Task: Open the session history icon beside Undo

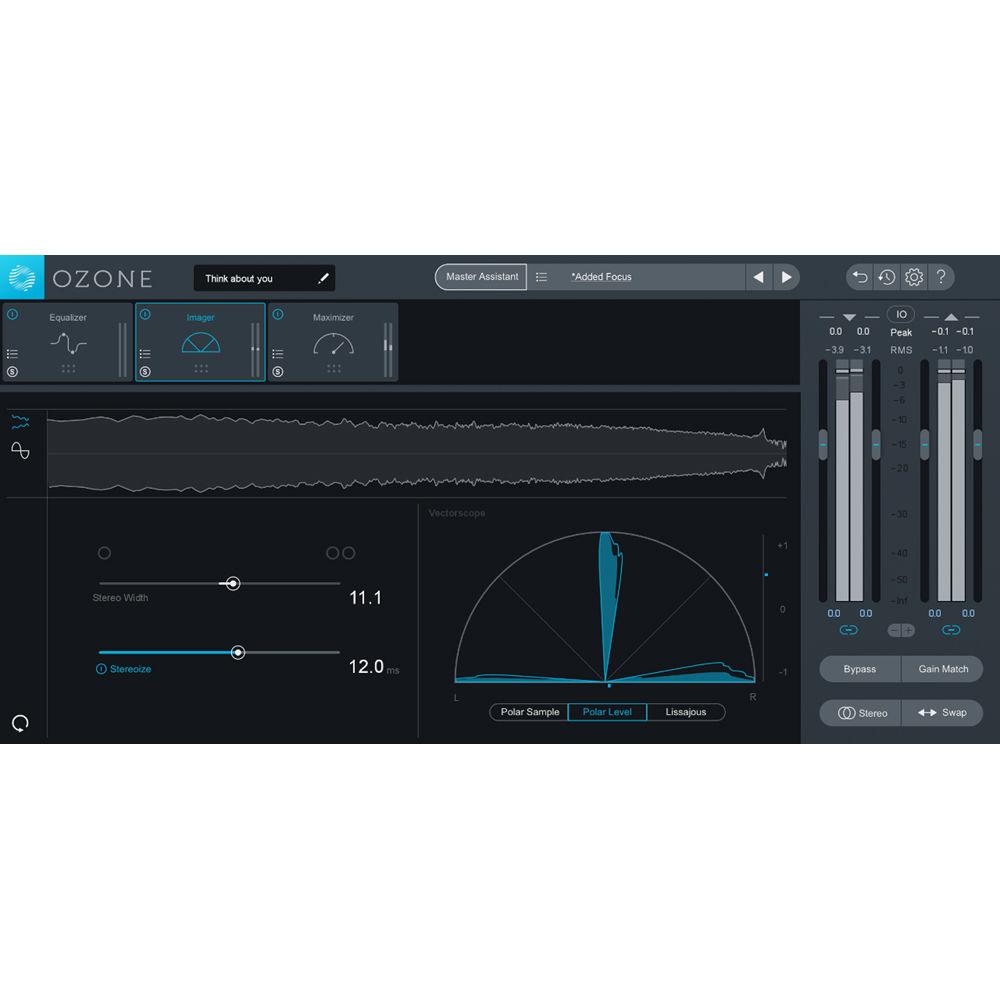Action: pyautogui.click(x=887, y=277)
